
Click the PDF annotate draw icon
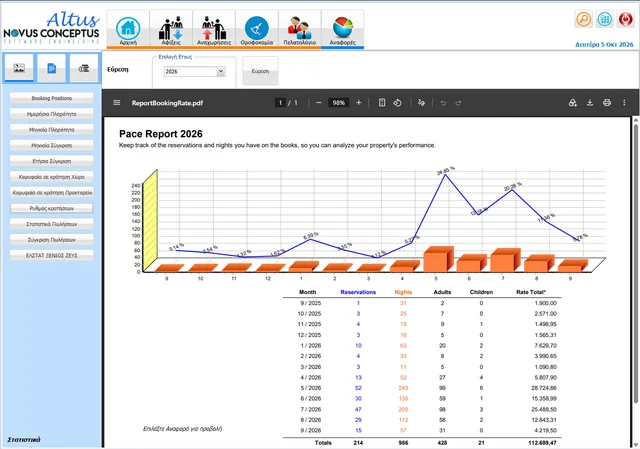coord(421,103)
